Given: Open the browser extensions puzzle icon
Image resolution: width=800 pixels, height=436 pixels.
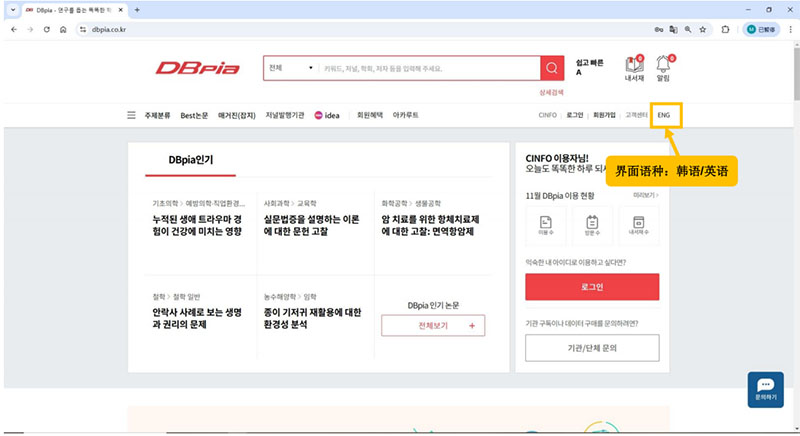Looking at the screenshot, I should (725, 30).
